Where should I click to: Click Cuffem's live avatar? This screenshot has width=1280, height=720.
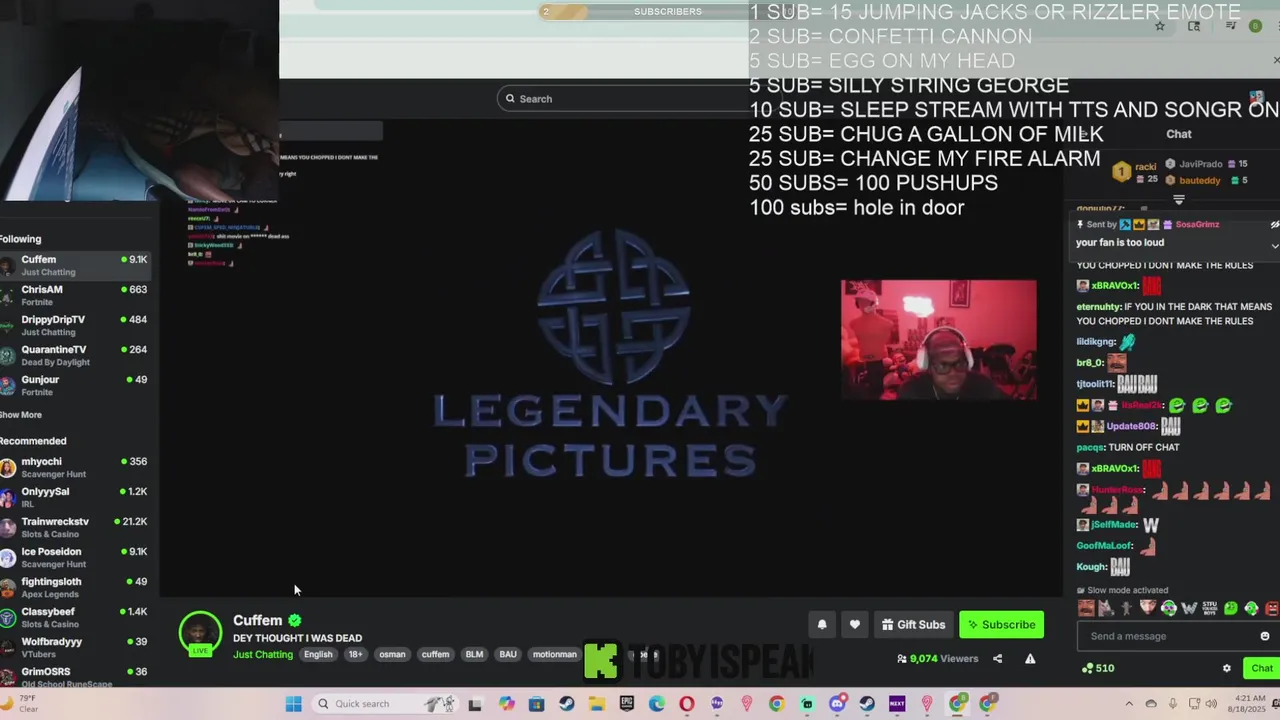[200, 633]
